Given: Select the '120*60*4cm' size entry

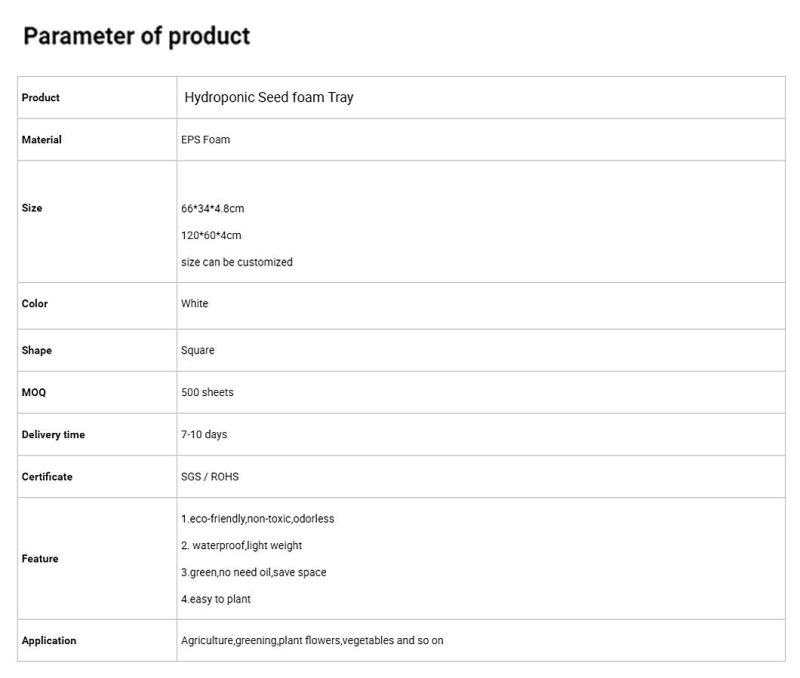Looking at the screenshot, I should (x=211, y=235).
